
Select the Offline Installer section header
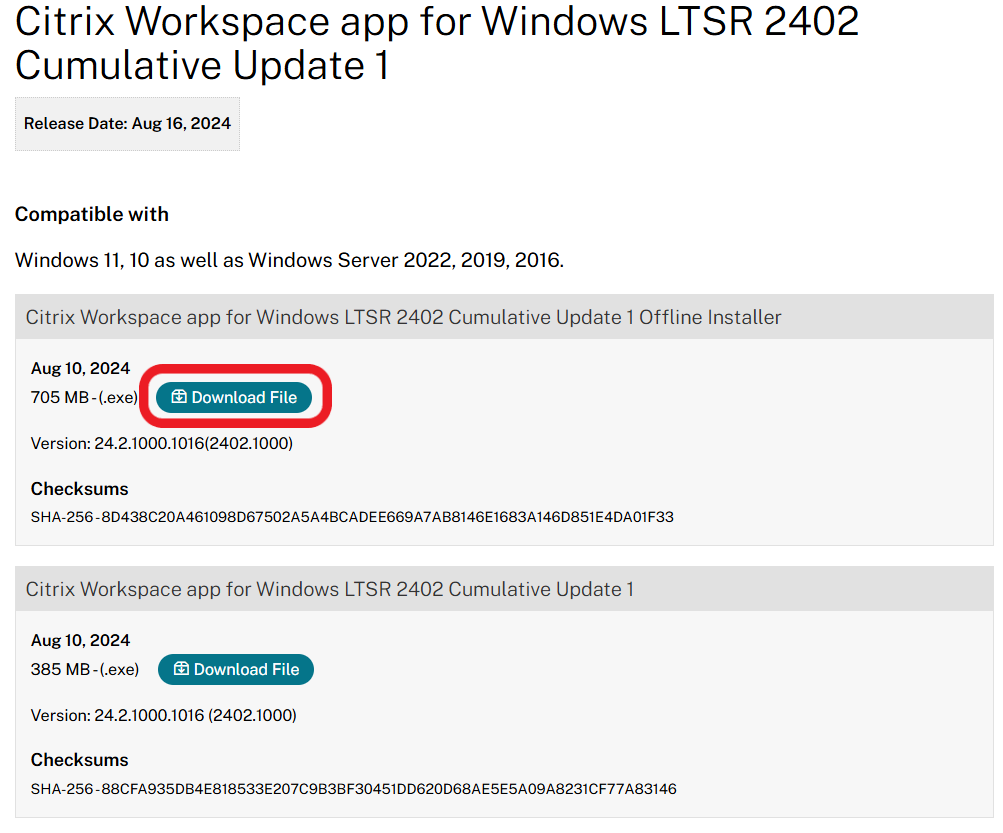pyautogui.click(x=504, y=317)
